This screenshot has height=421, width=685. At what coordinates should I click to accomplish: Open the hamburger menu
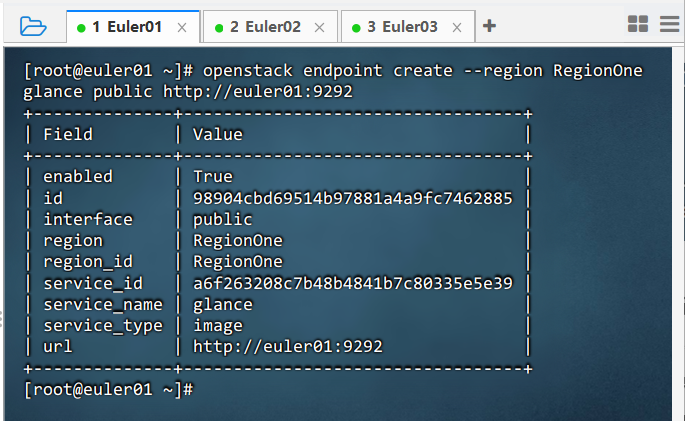tap(670, 24)
